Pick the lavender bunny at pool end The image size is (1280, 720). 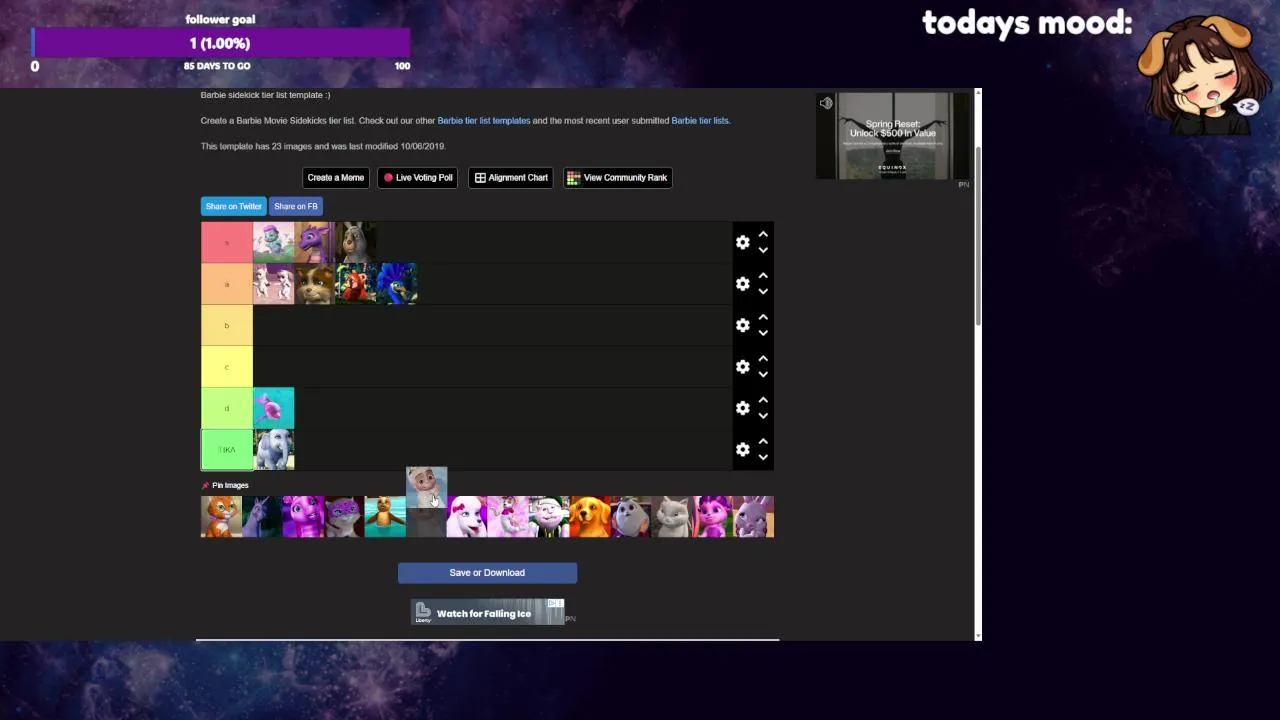[754, 517]
